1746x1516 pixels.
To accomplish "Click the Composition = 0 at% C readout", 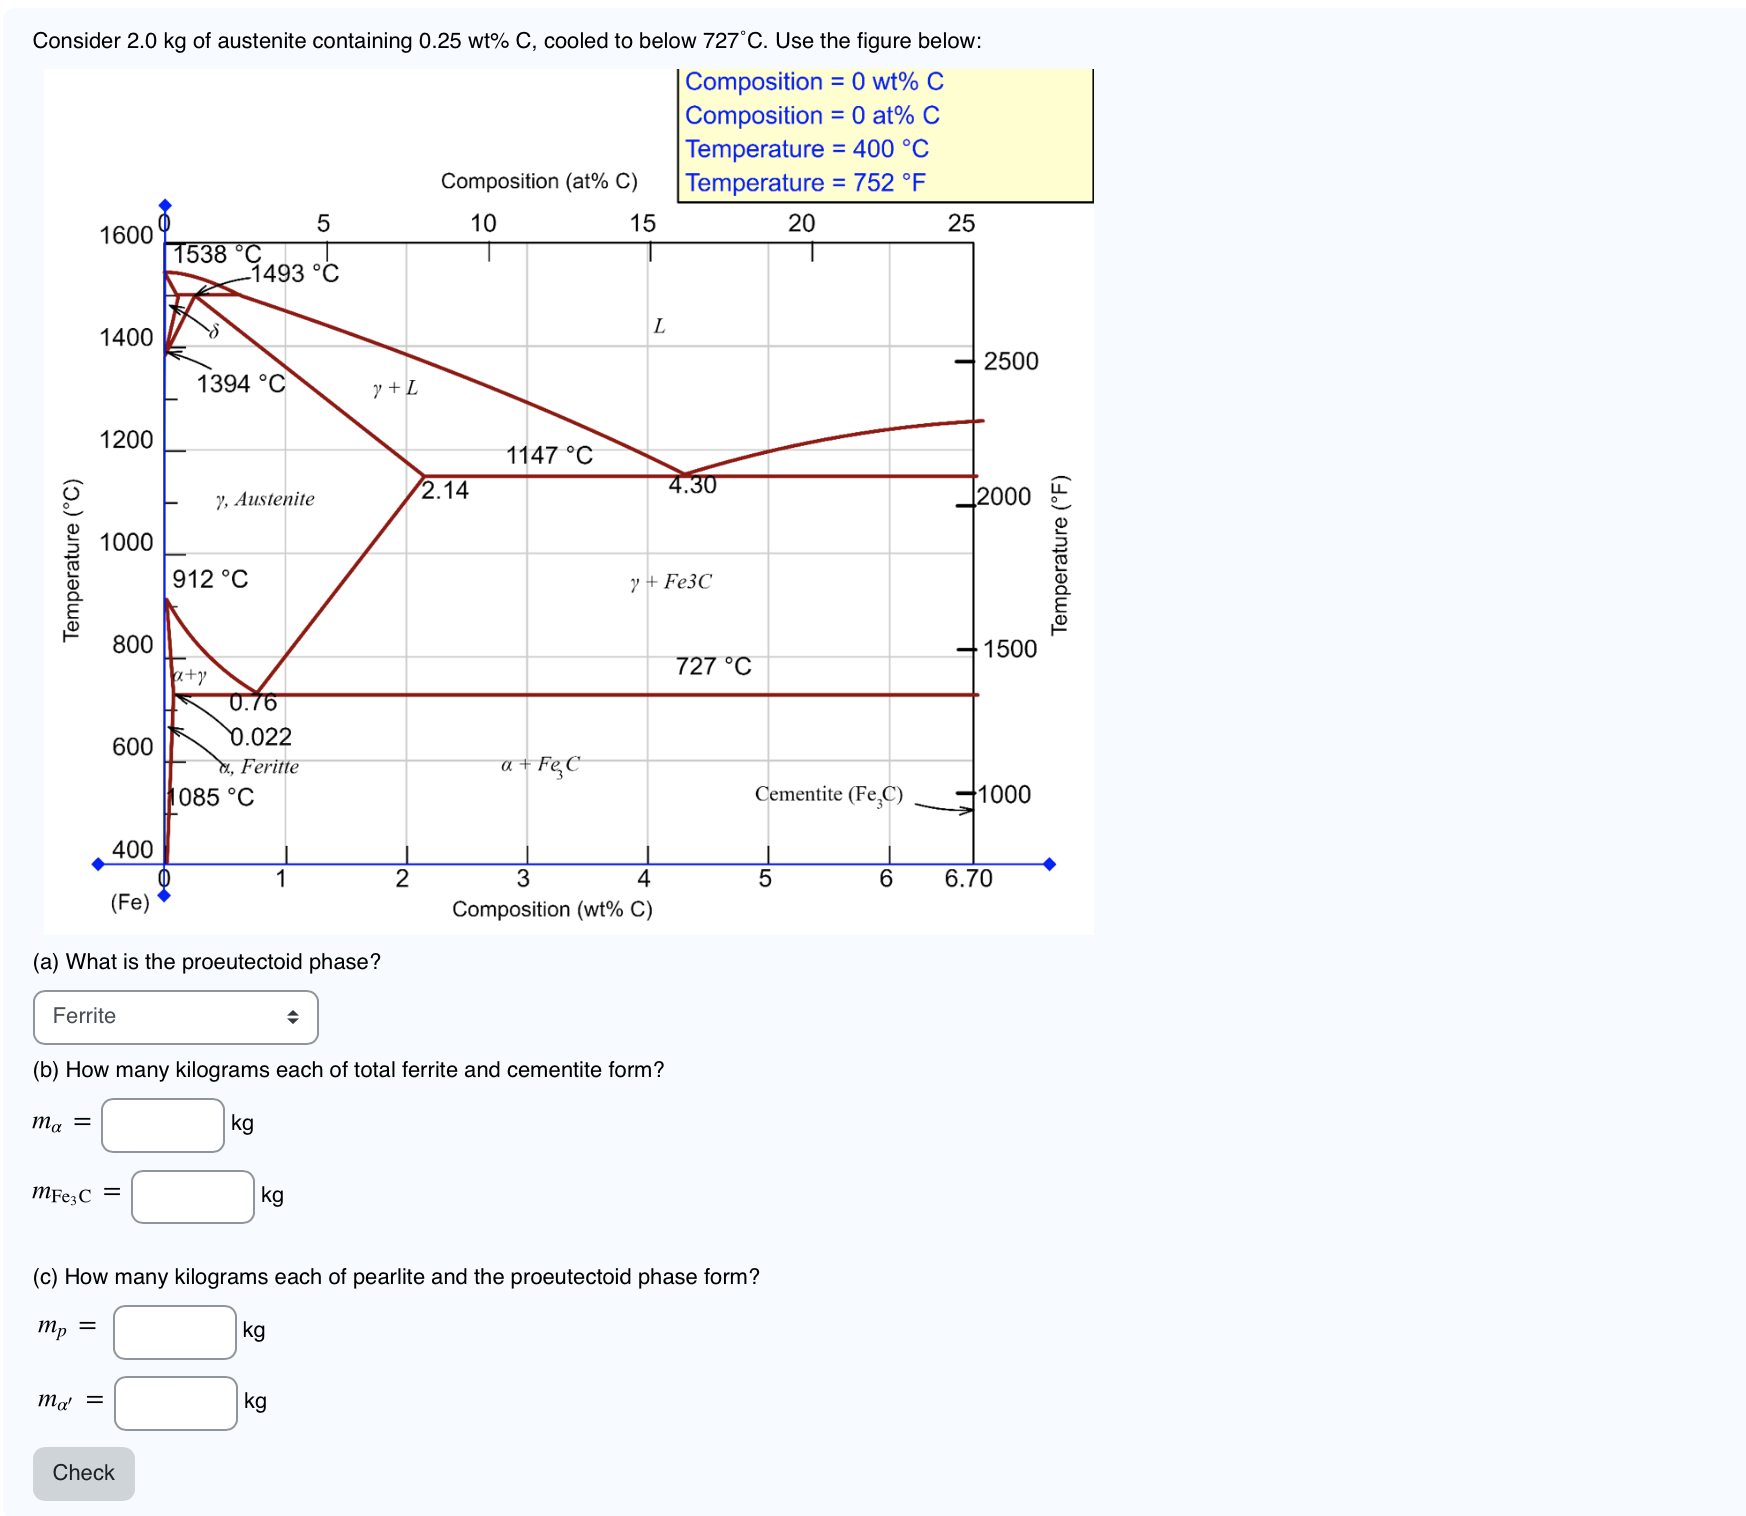I will tap(812, 116).
